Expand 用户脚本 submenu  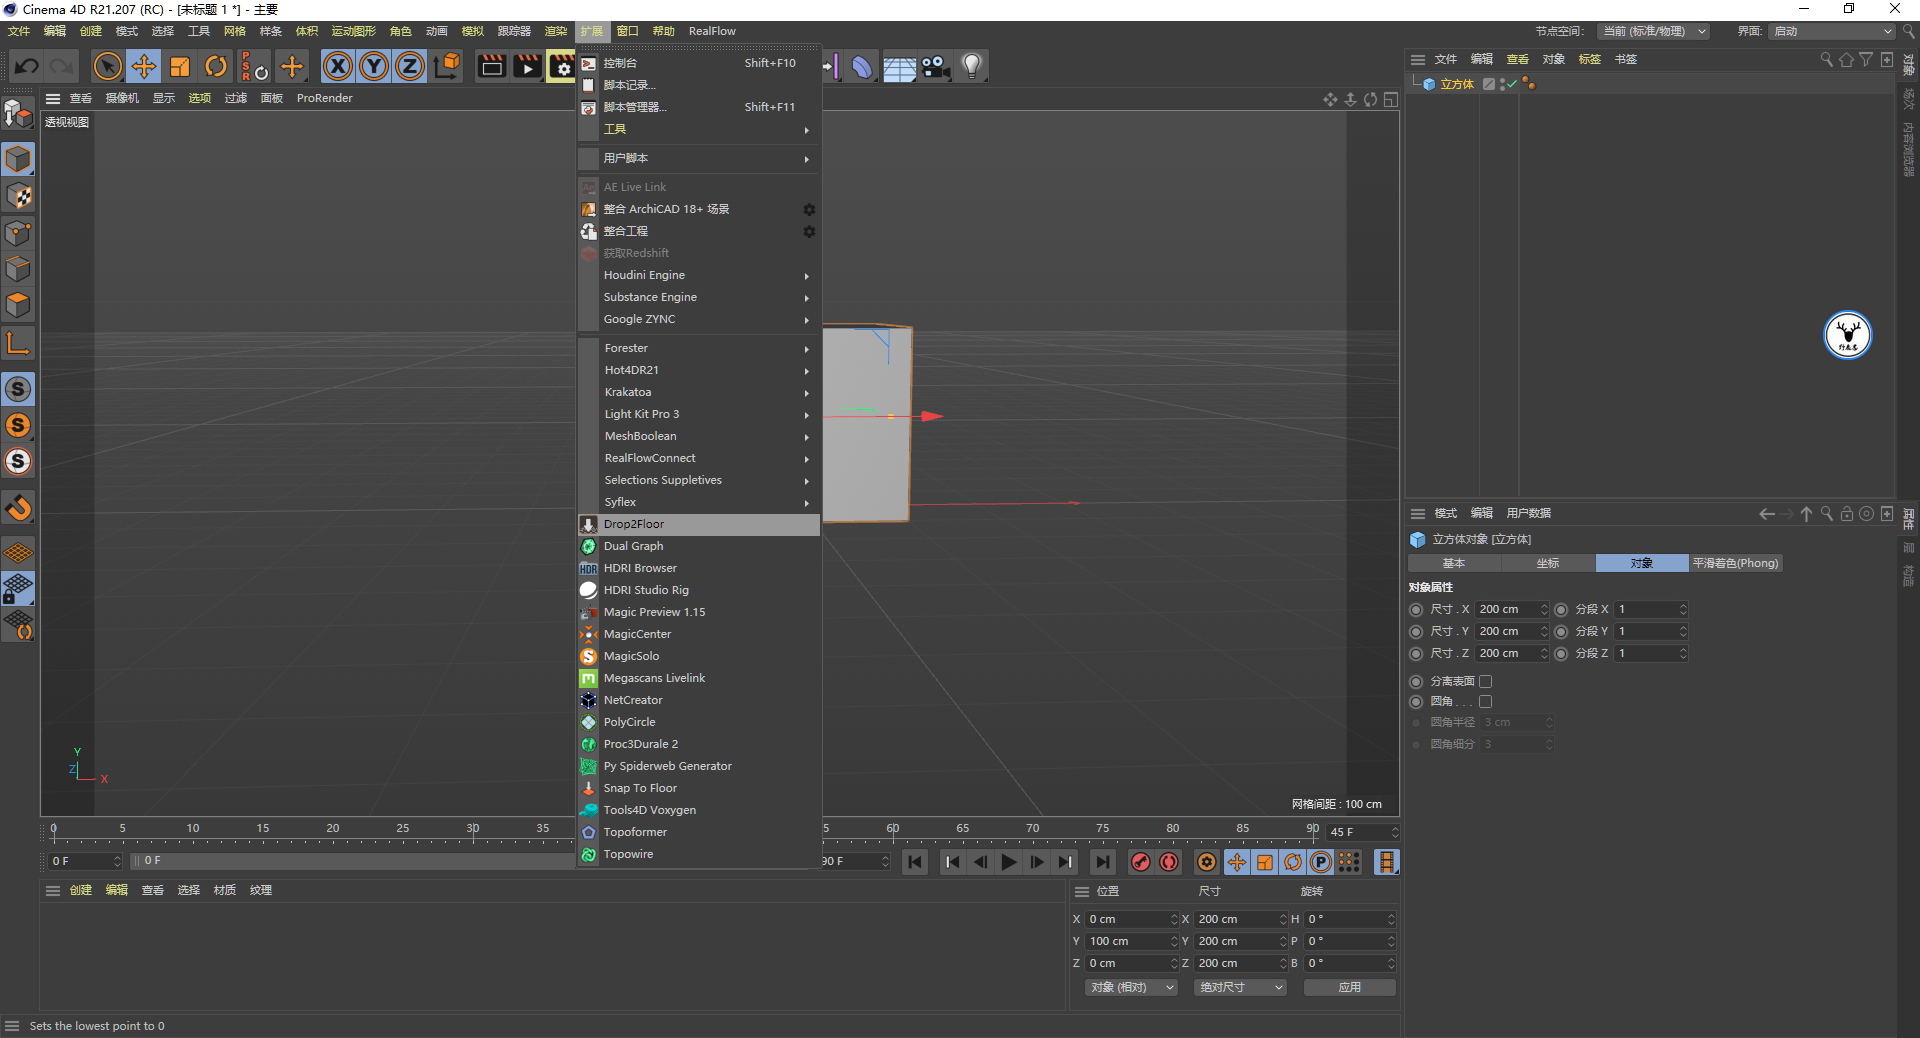[x=699, y=158]
